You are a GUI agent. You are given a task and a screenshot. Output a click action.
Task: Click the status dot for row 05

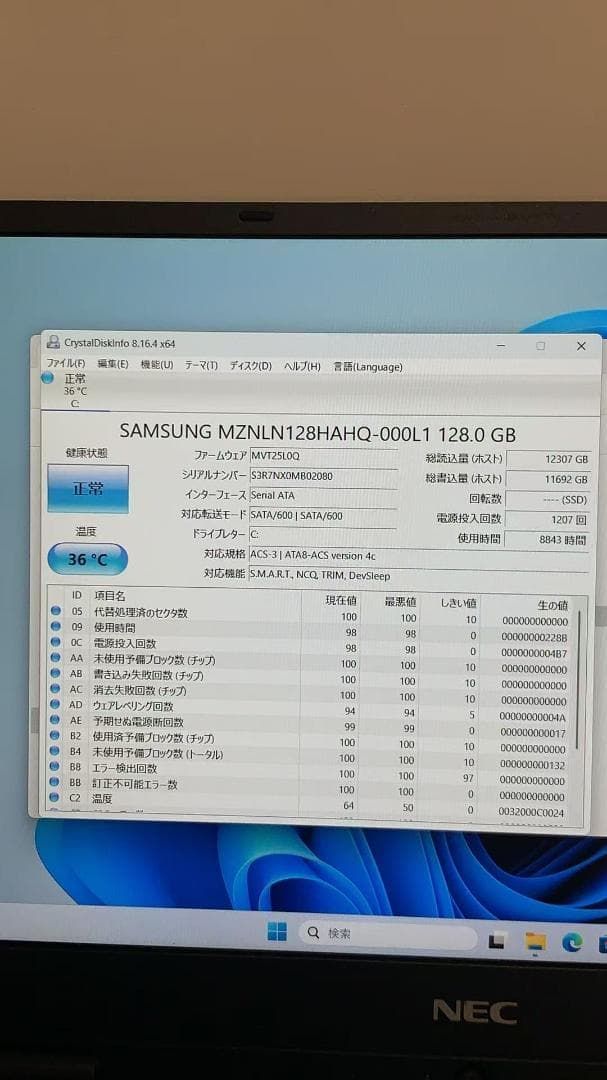coord(56,610)
